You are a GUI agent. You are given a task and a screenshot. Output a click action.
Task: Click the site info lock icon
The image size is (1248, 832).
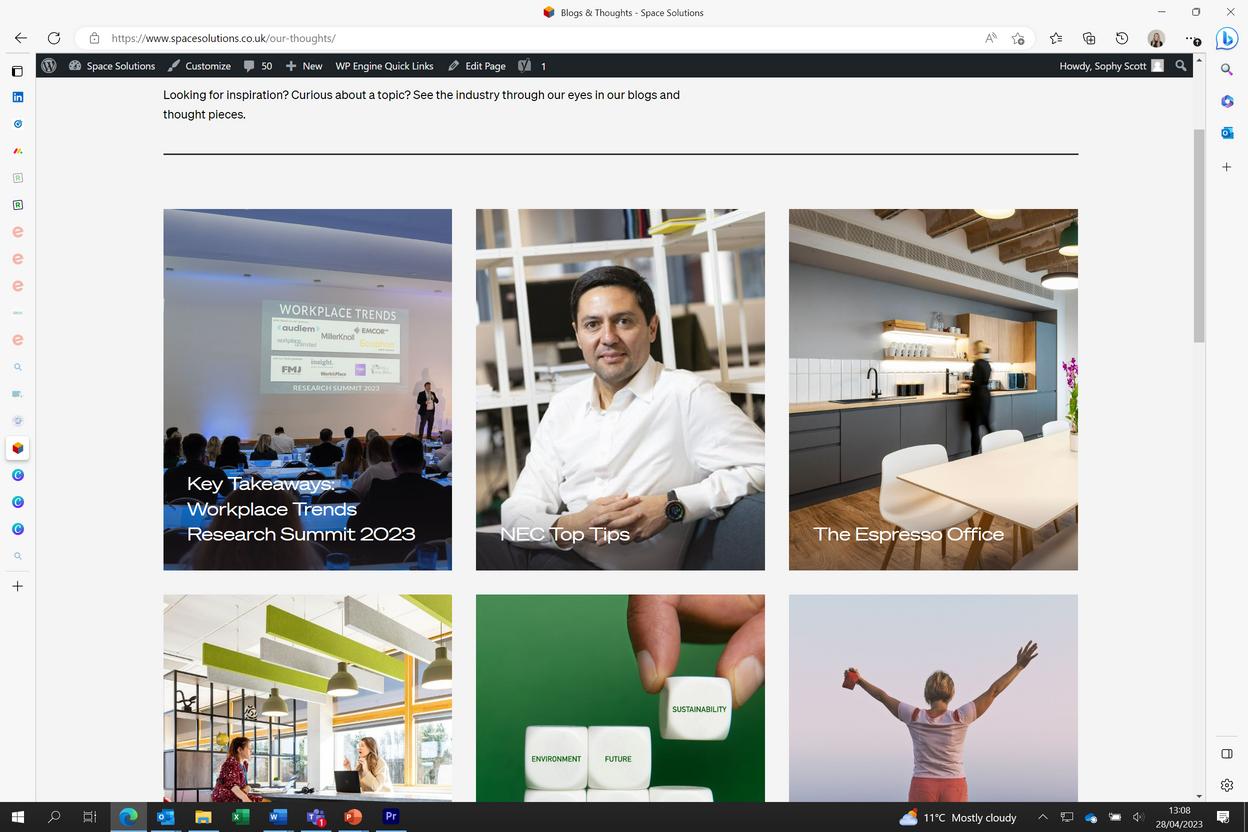pyautogui.click(x=94, y=38)
